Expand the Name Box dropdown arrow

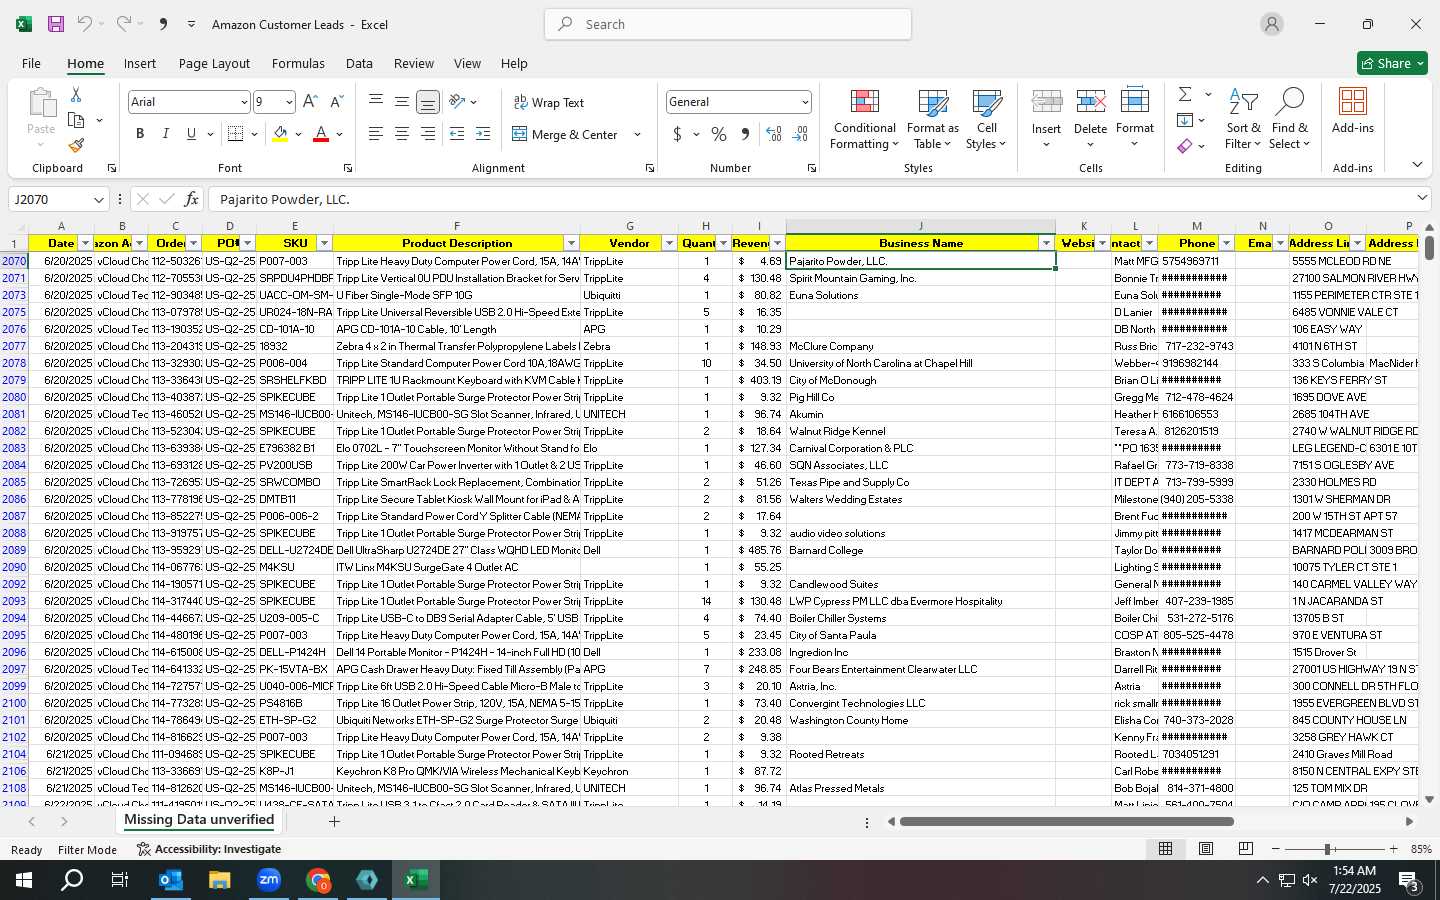98,199
